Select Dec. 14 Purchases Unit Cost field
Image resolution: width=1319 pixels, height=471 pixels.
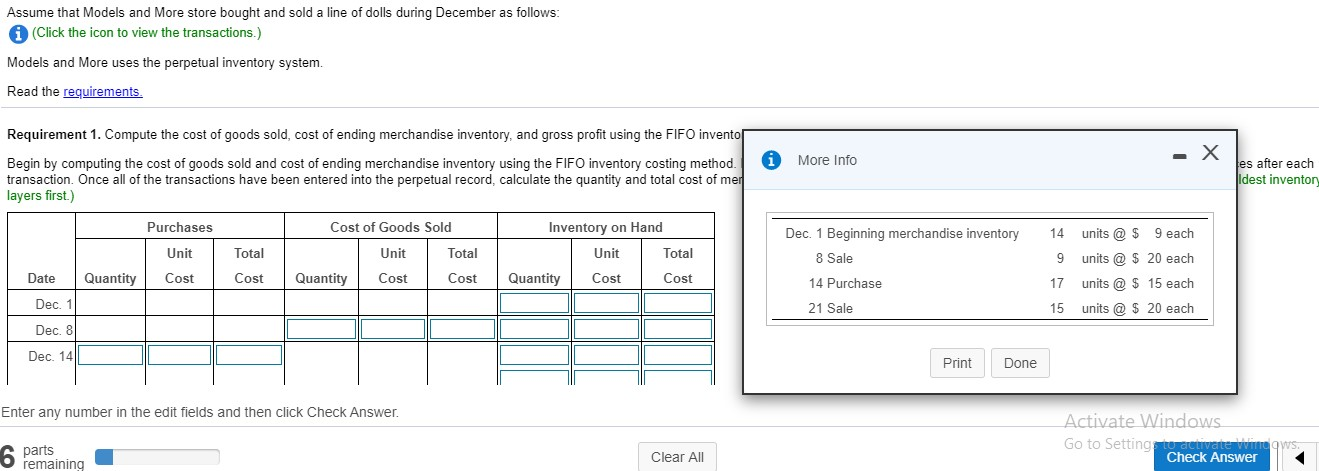pyautogui.click(x=179, y=355)
